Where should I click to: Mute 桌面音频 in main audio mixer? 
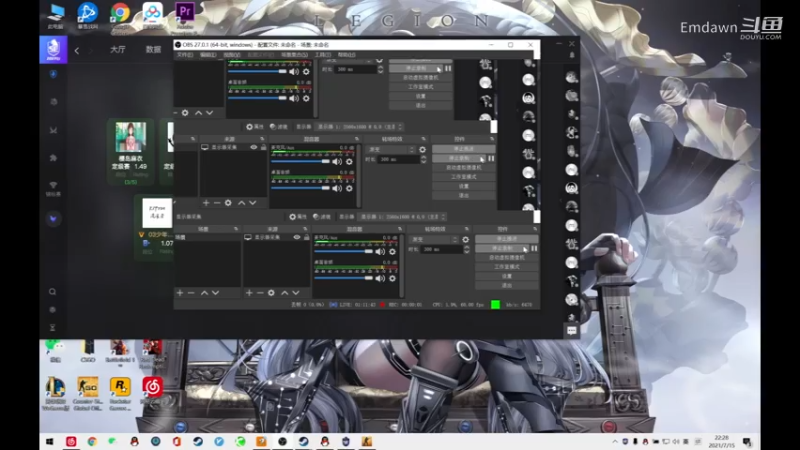380,278
